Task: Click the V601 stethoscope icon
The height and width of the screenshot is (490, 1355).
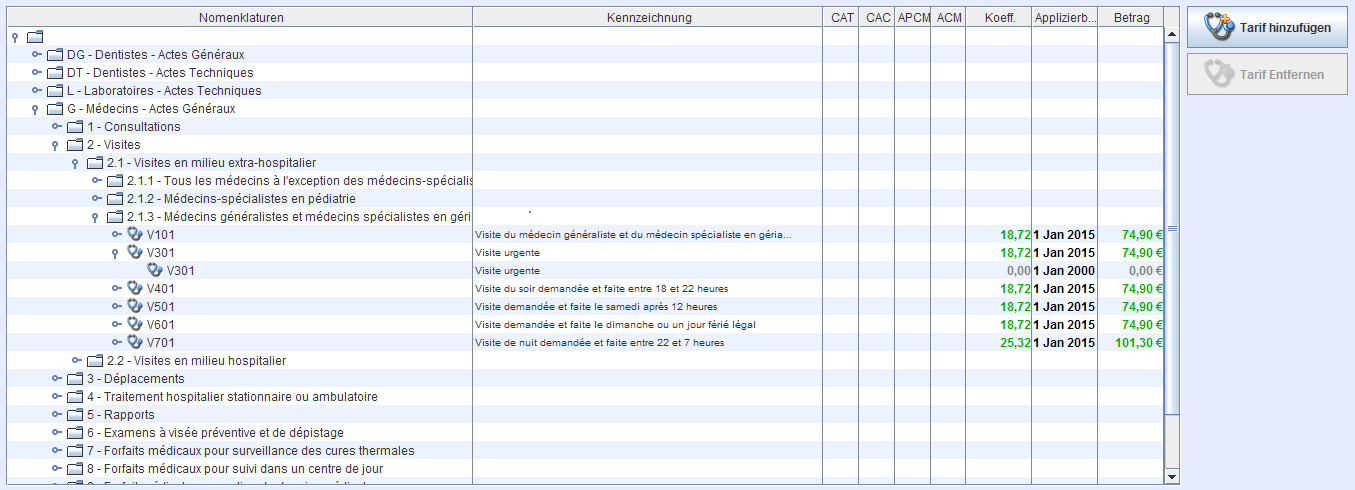Action: [x=135, y=325]
